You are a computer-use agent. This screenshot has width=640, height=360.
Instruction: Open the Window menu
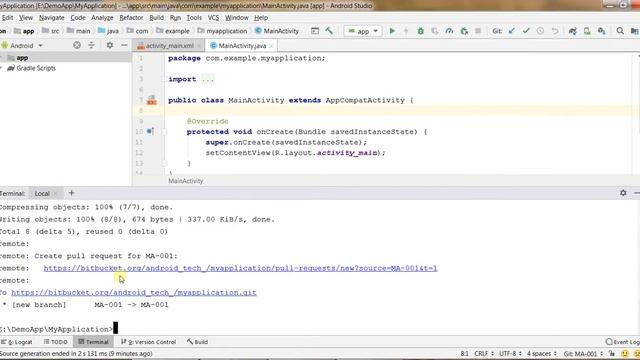point(237,18)
